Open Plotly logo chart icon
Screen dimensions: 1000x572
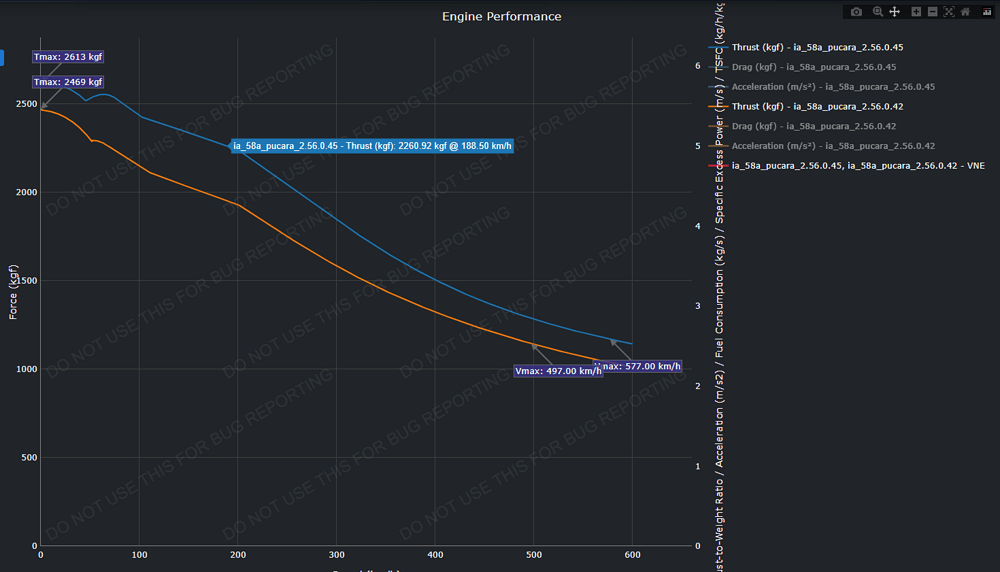987,11
